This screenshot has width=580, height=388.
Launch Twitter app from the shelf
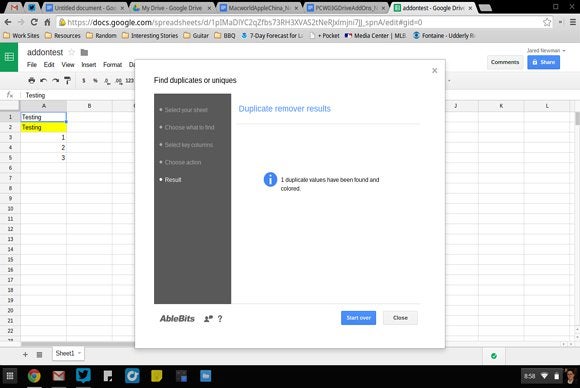click(83, 375)
